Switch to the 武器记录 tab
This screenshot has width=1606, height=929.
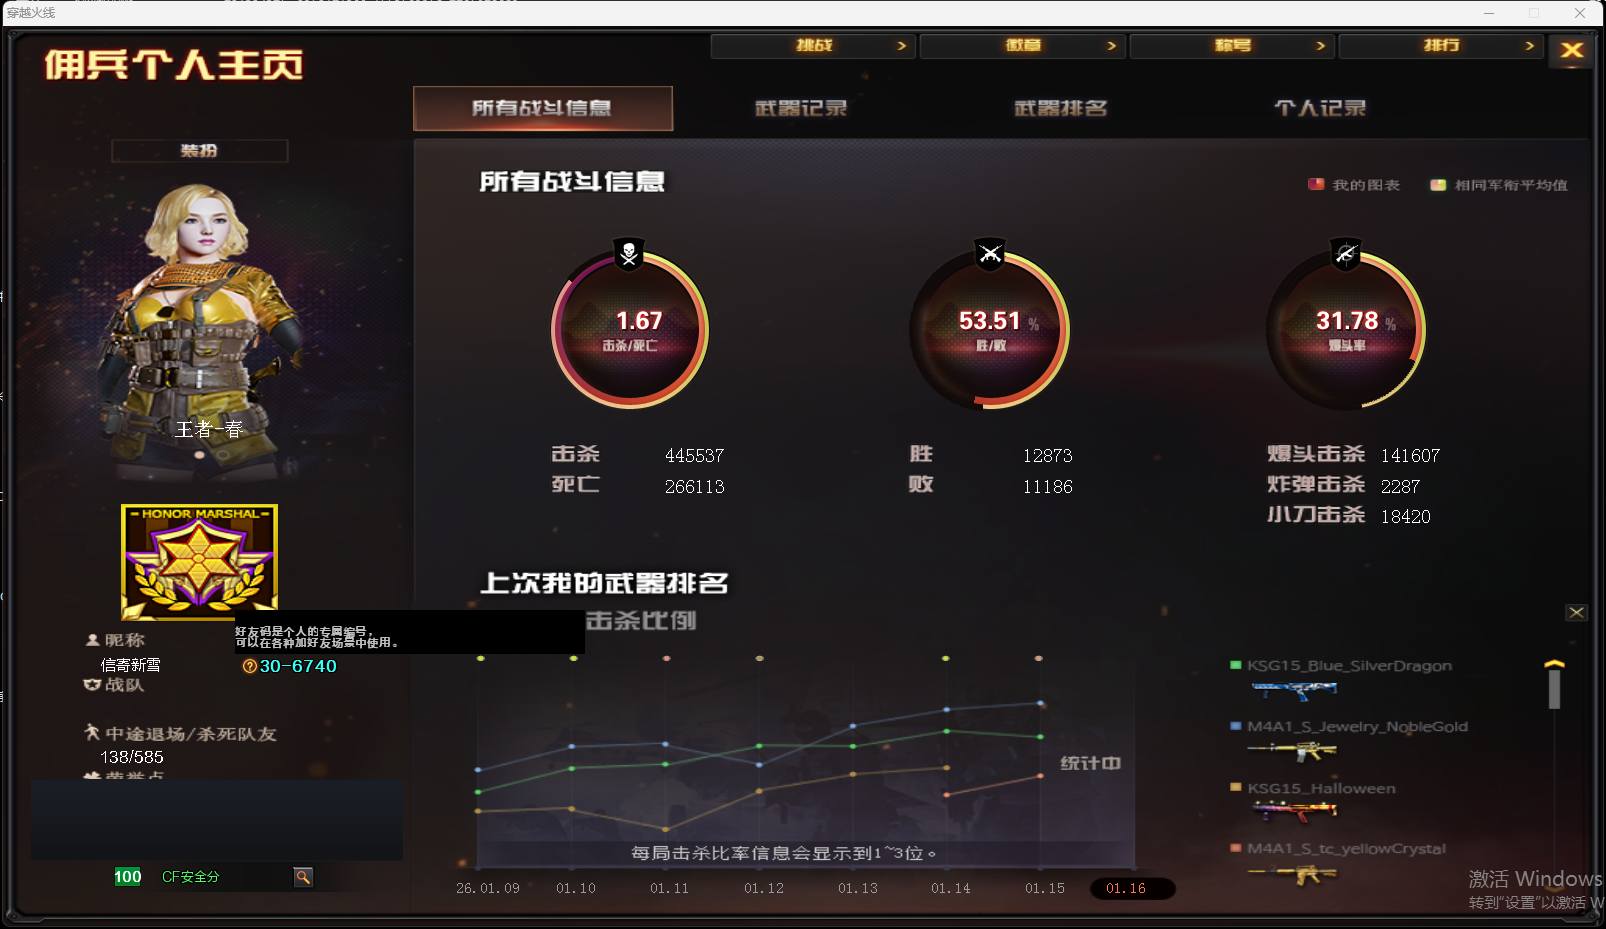799,108
